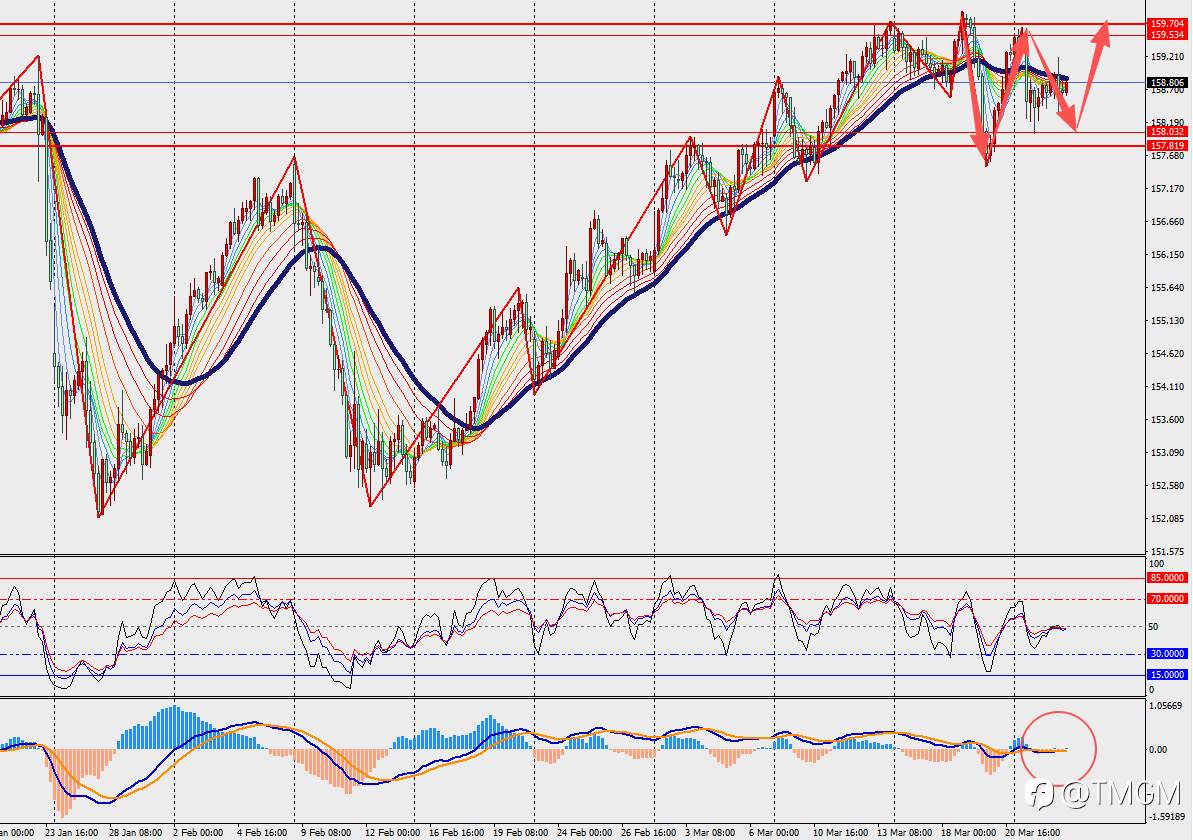Click the 20 Mar 16:00 time label
1193x840 pixels.
[1032, 832]
